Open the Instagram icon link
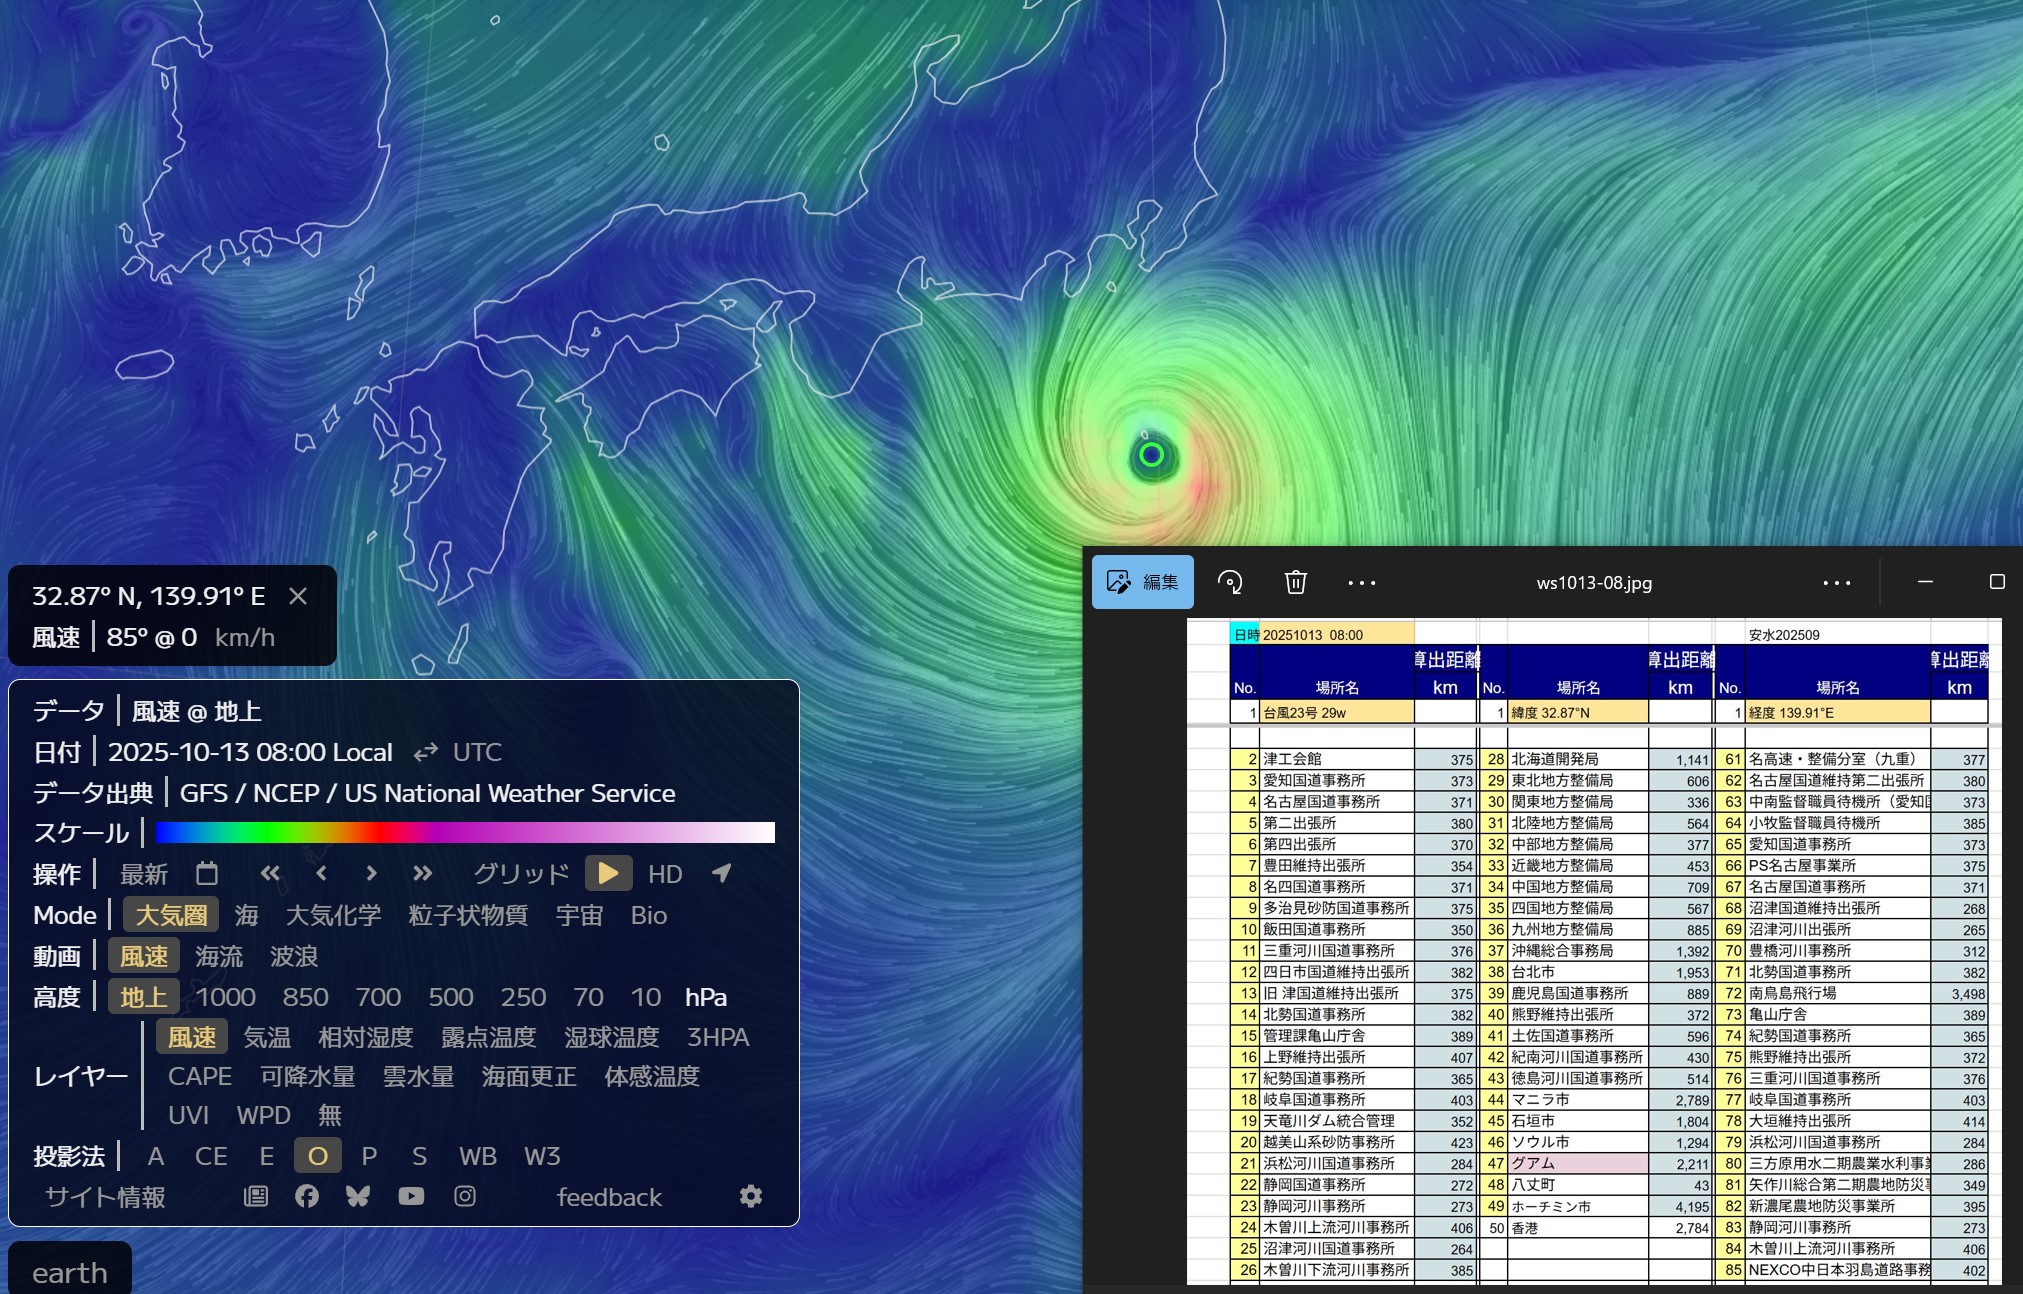 tap(465, 1196)
